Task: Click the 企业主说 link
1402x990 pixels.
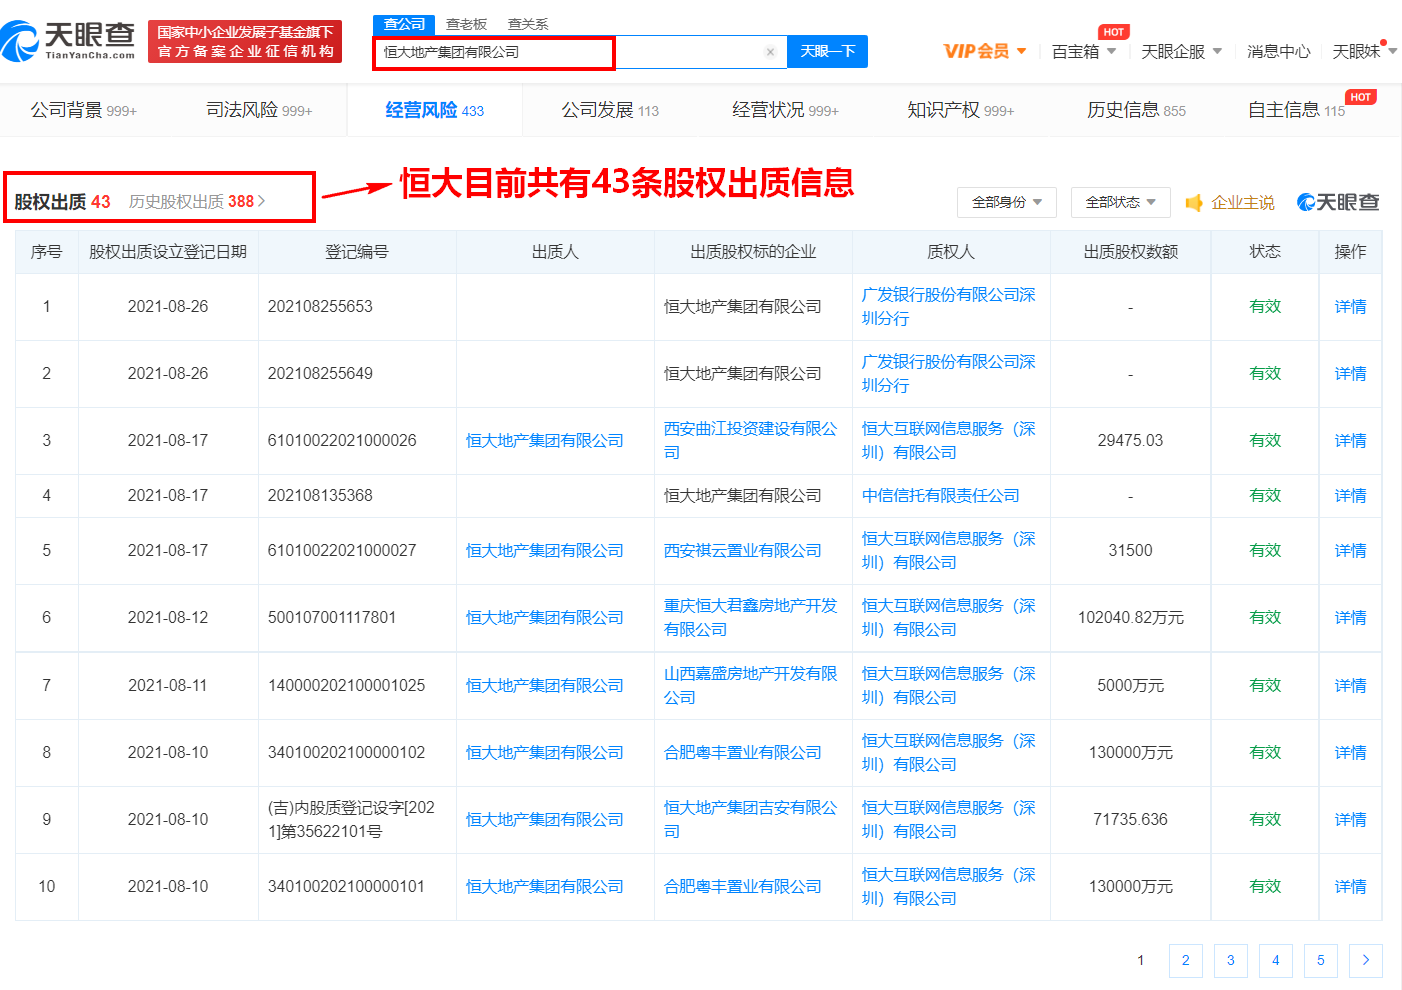Action: (1243, 203)
